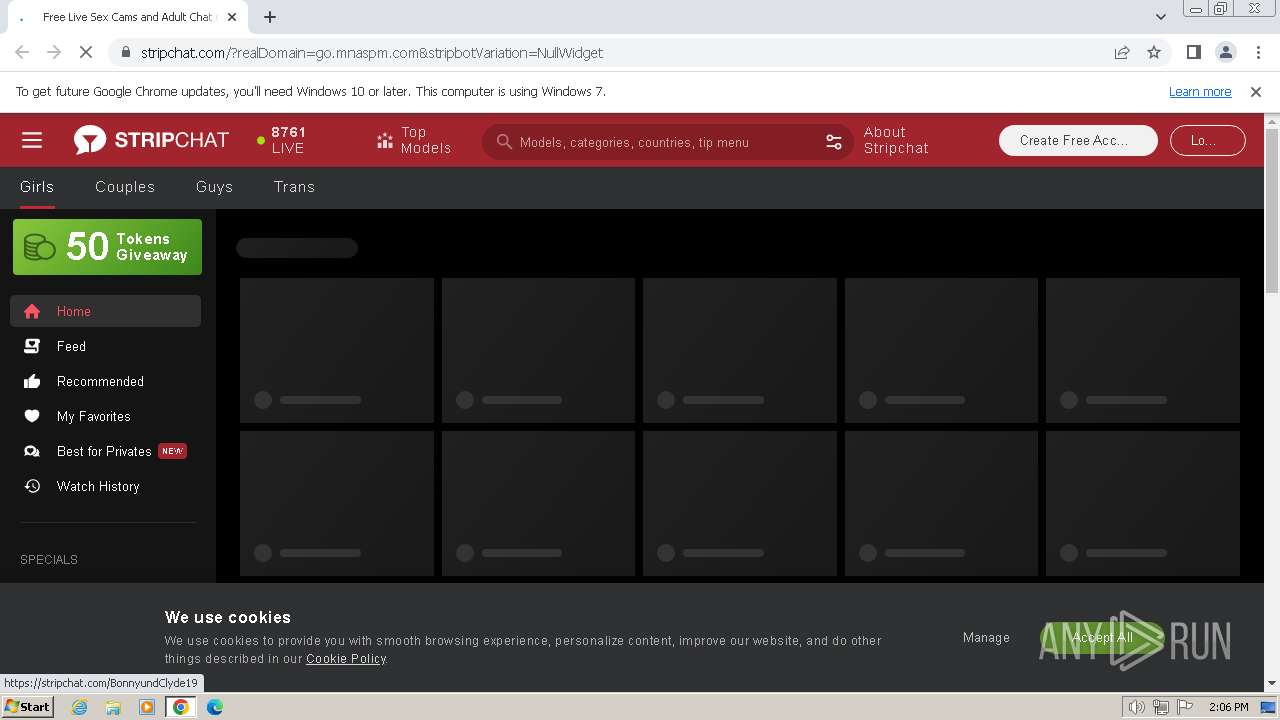Open My Favorites in the sidebar
The height and width of the screenshot is (720, 1280).
[105, 416]
